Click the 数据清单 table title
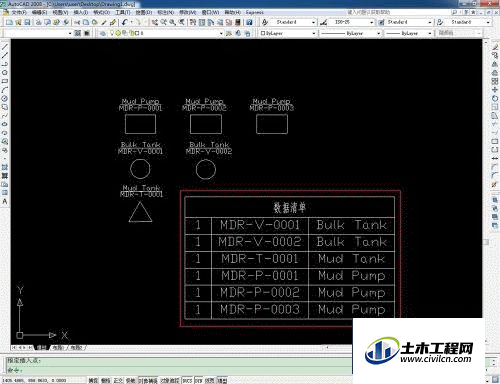This screenshot has width=500, height=384. [290, 207]
